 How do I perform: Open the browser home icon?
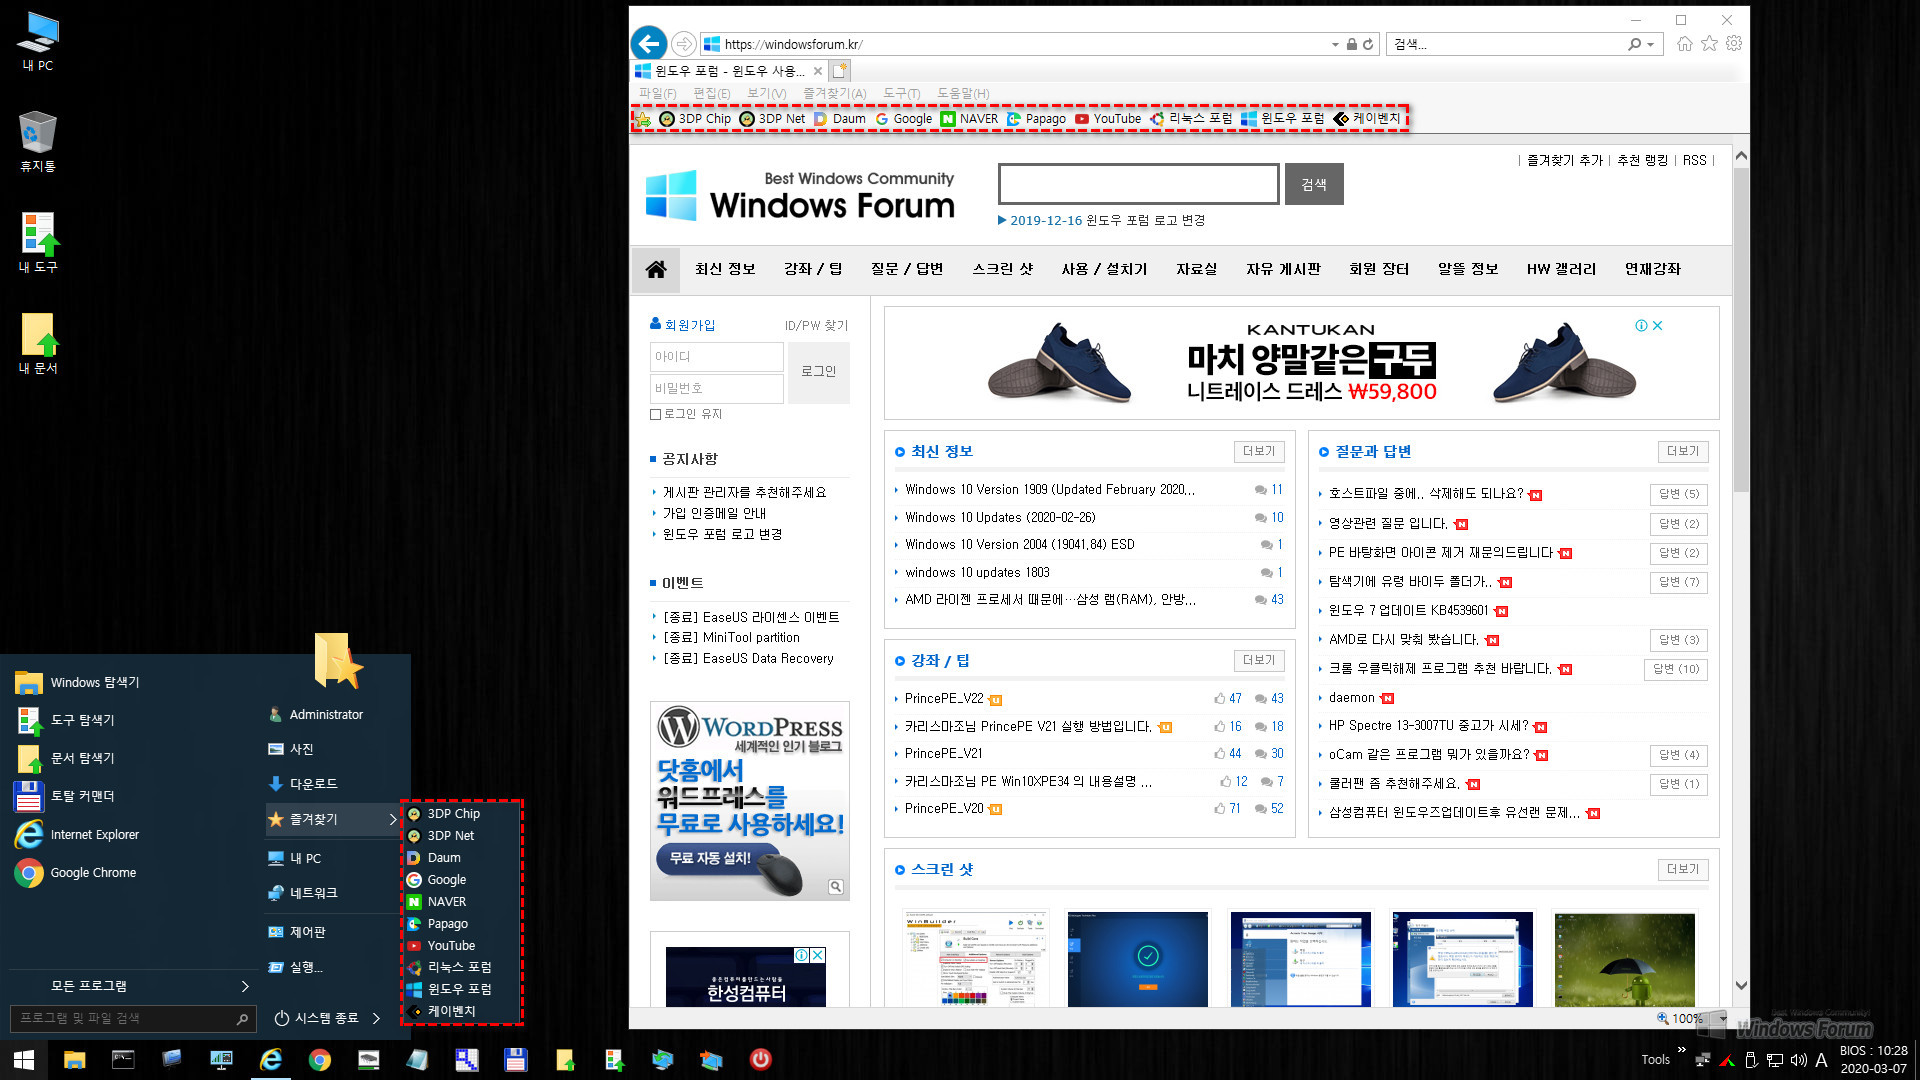[x=1685, y=44]
